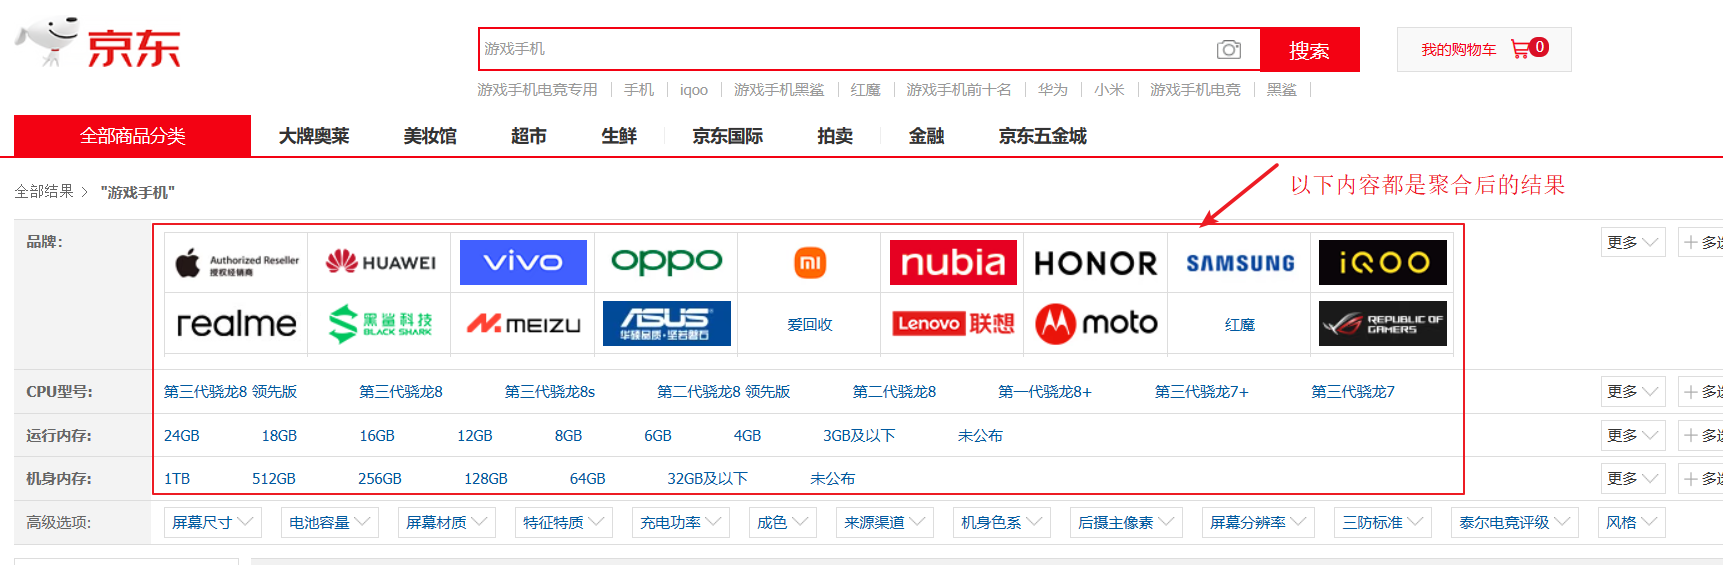Screen dimensions: 1723x565
Task: Open the 全部商品分类 menu
Action: 132,136
